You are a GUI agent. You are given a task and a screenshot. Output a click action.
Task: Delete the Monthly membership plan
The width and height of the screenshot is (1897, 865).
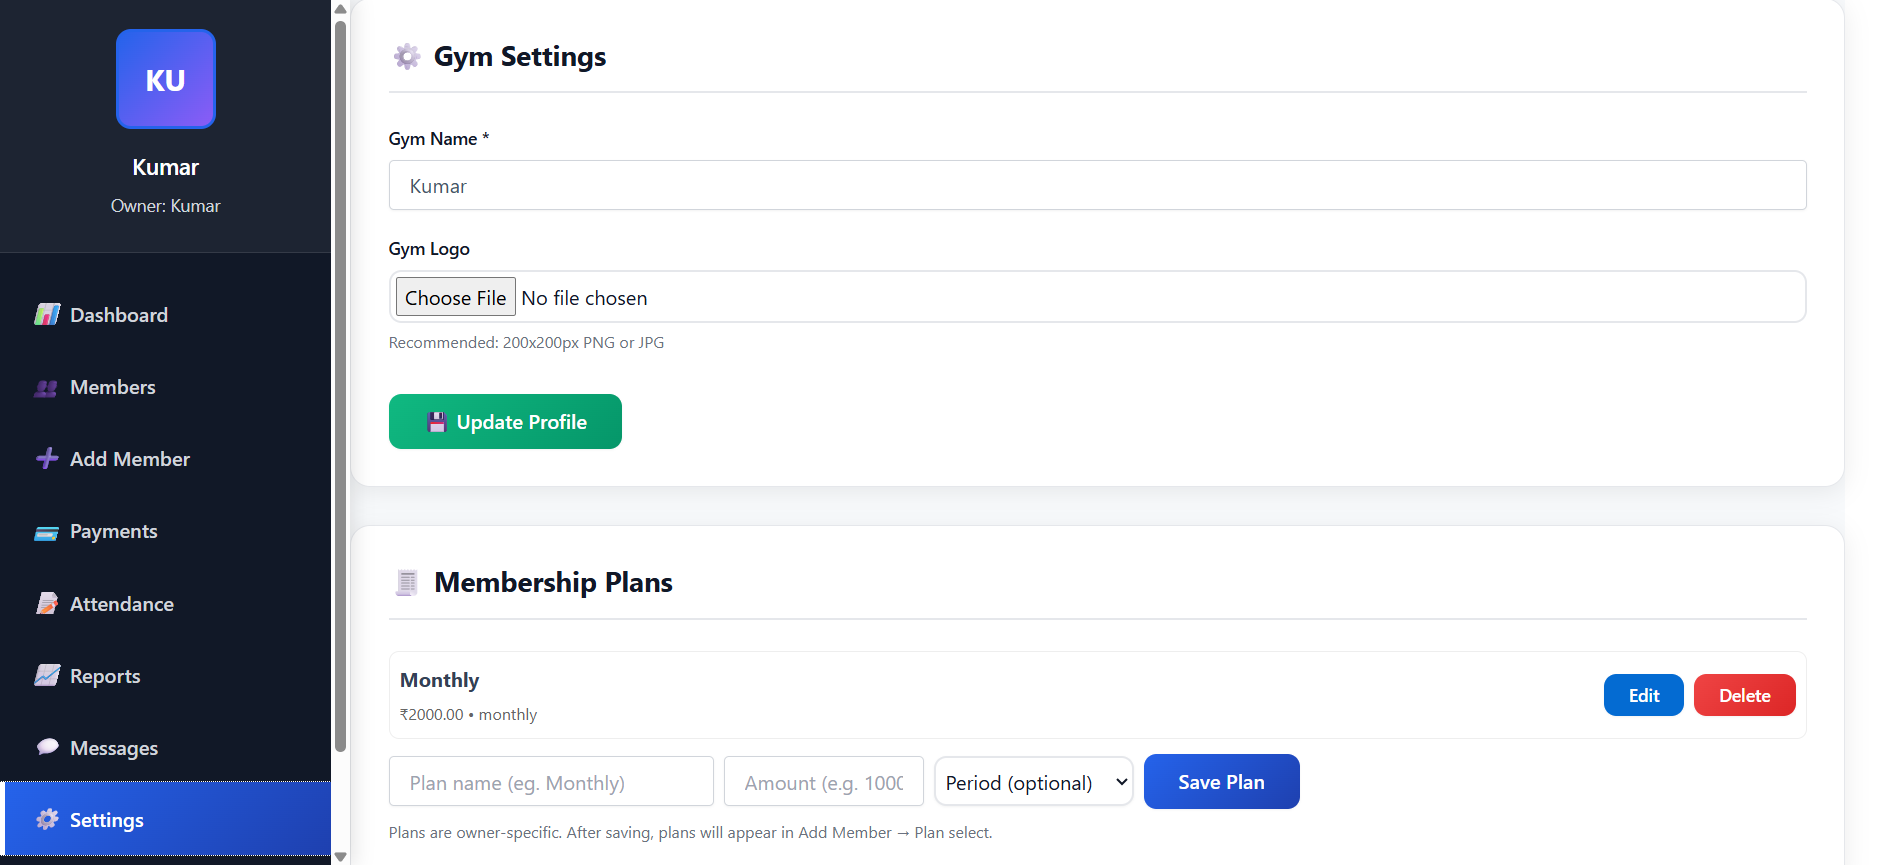(1744, 694)
